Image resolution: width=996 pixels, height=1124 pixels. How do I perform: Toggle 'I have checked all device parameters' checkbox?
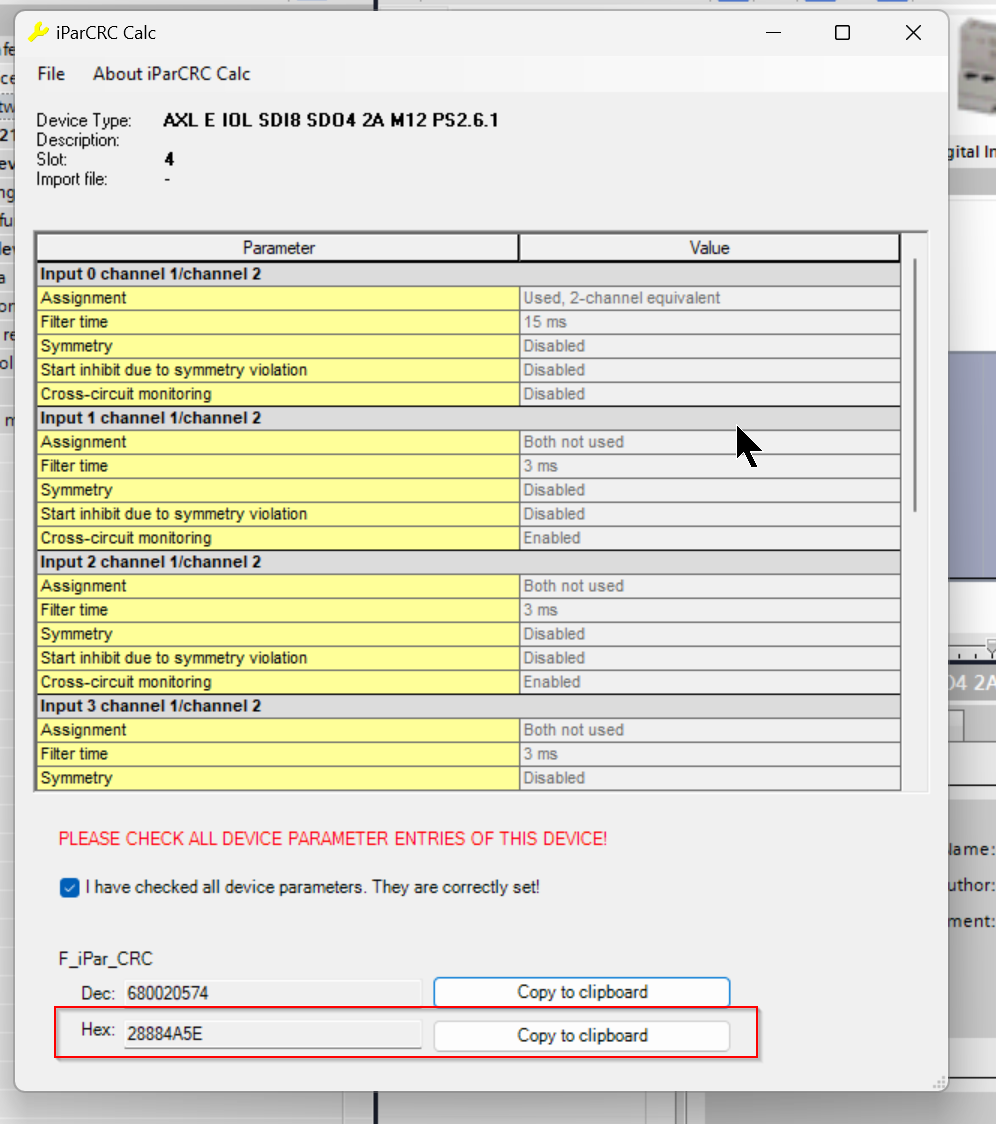pos(70,887)
